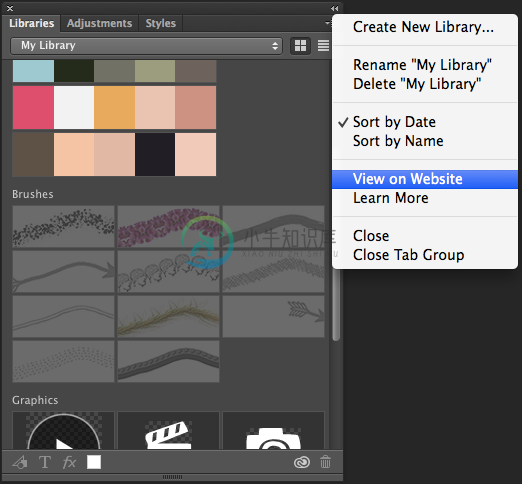
Task: Click the Add Layer Style fx icon
Action: pos(69,462)
